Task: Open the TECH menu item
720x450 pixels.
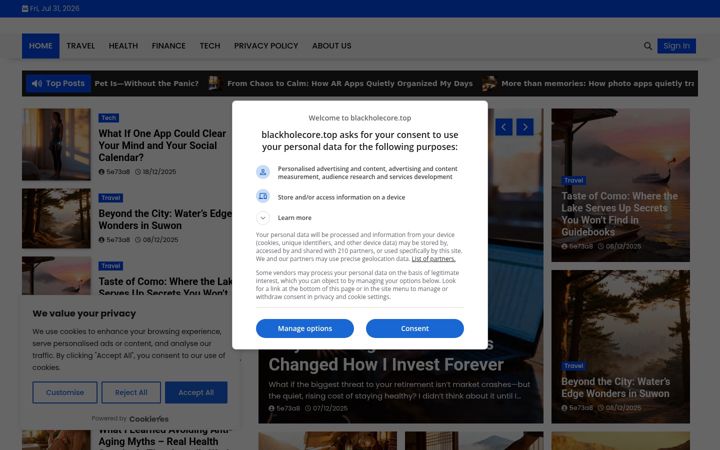Action: [210, 46]
